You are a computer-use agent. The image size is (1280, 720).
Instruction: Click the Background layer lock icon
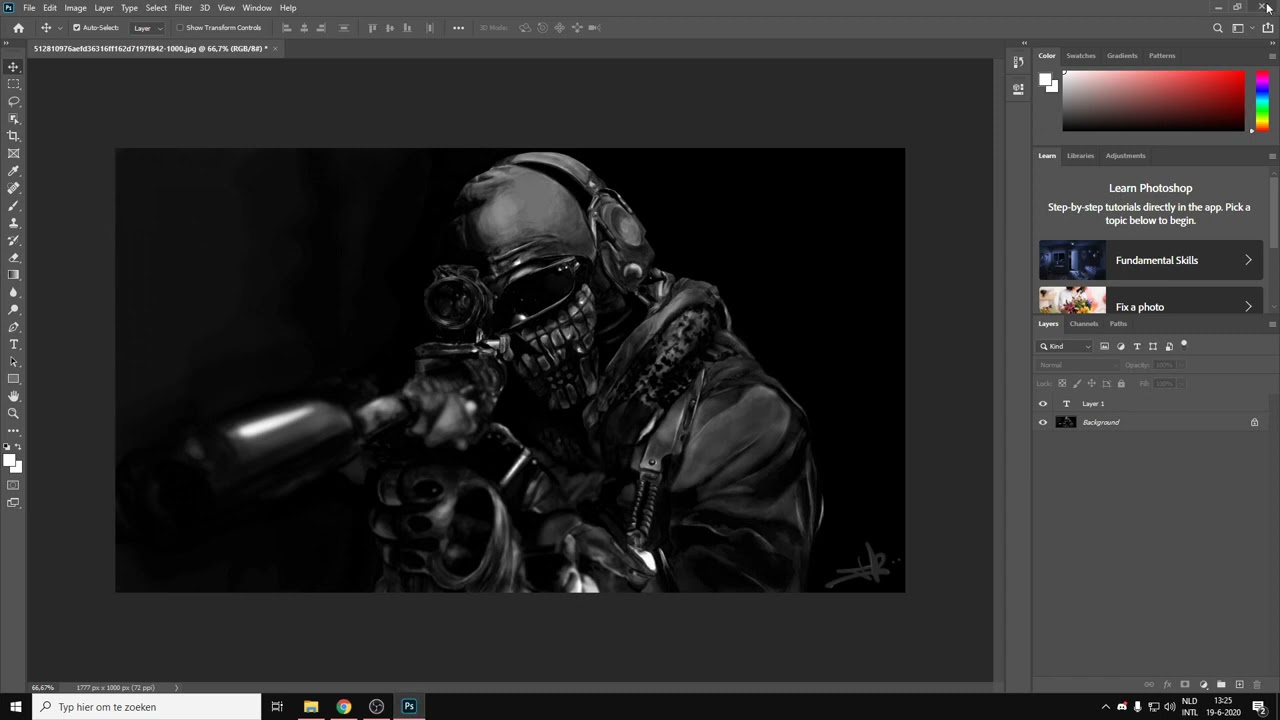1254,422
